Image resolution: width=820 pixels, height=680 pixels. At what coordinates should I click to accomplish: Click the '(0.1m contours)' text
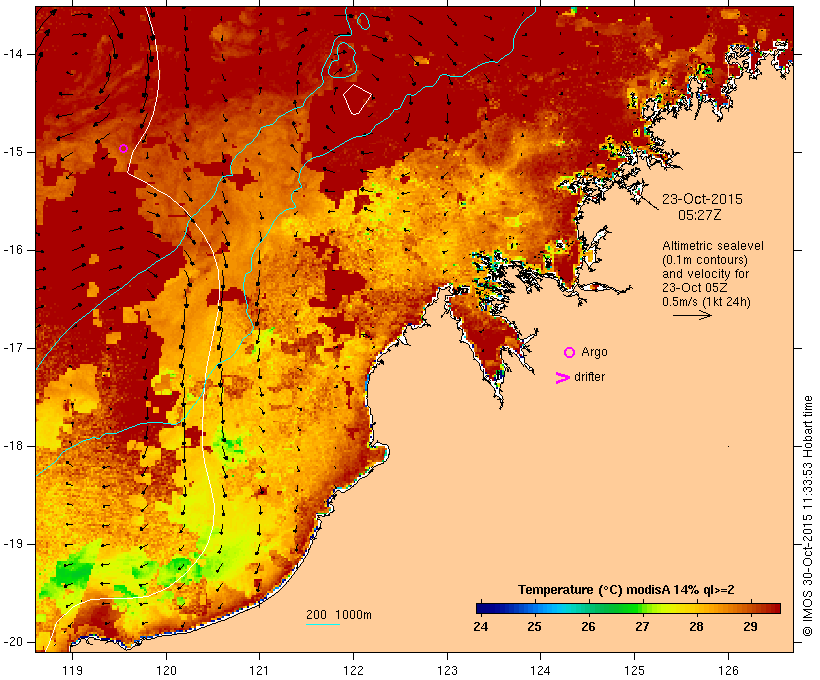pyautogui.click(x=705, y=260)
